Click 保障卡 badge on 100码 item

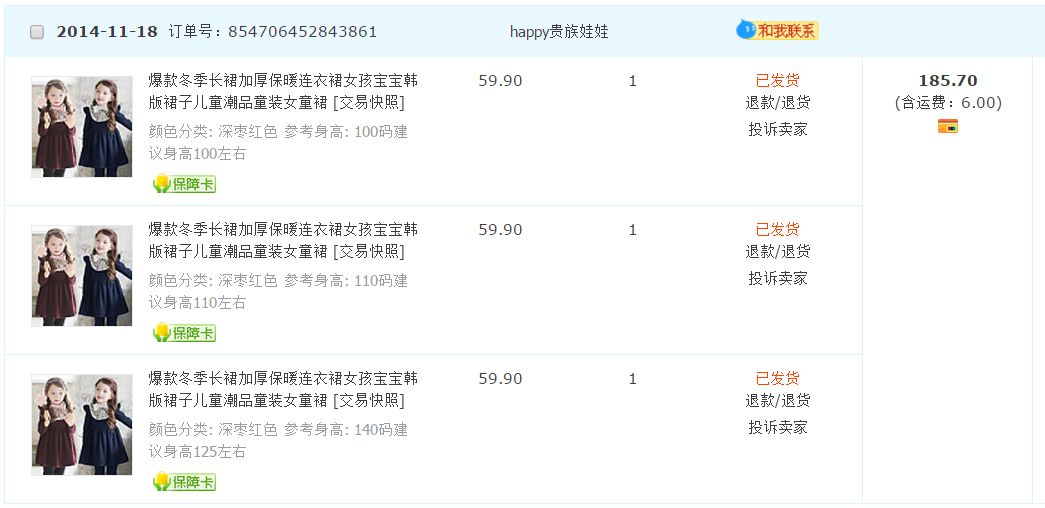(184, 184)
